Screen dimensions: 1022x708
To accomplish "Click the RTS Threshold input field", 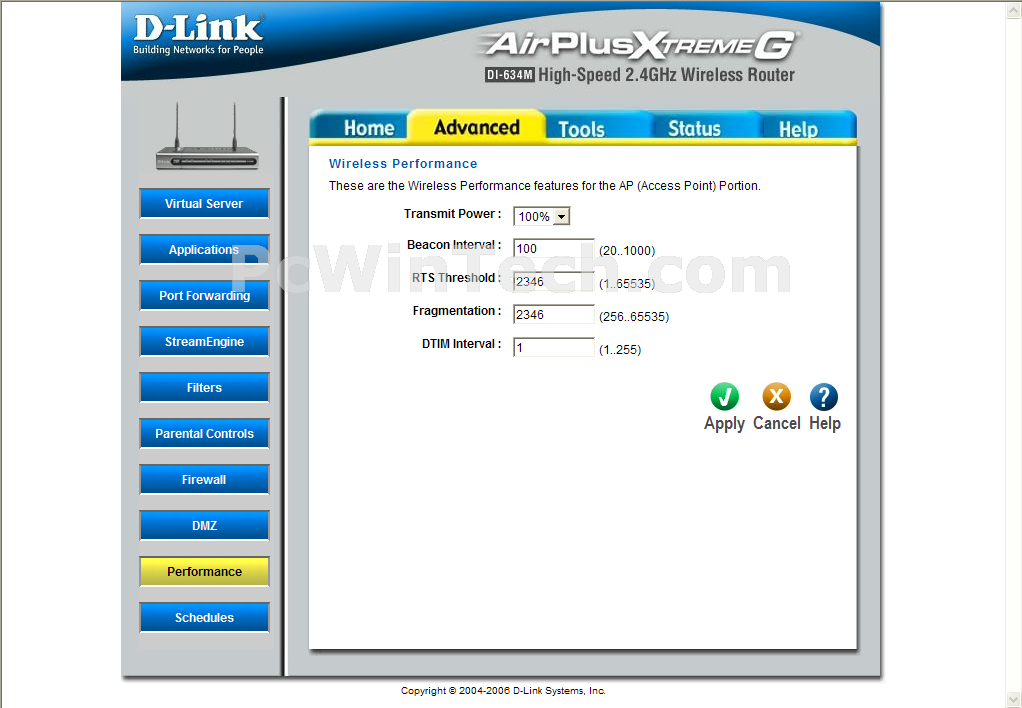I will (x=553, y=282).
